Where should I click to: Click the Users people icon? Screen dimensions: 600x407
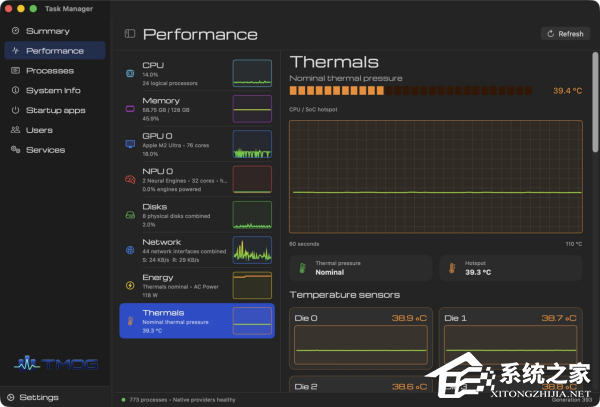15,130
